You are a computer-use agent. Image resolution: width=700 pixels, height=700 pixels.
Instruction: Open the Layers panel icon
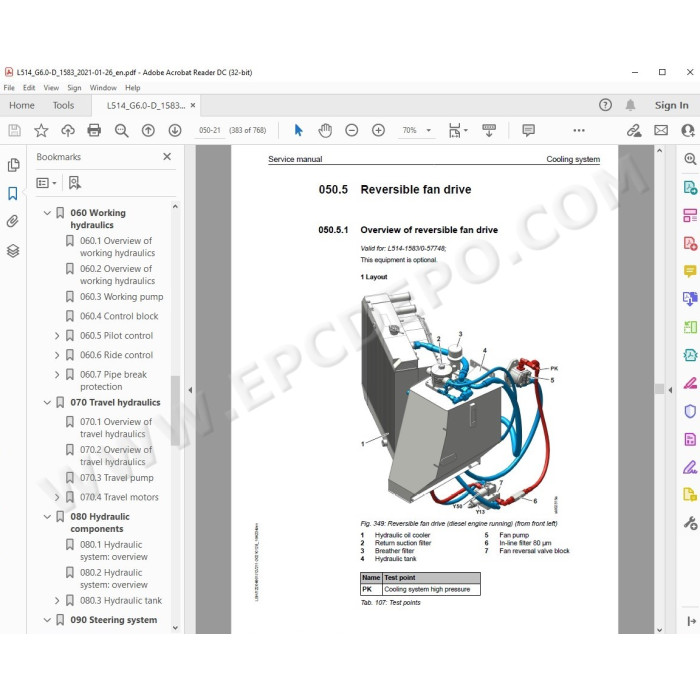13,251
